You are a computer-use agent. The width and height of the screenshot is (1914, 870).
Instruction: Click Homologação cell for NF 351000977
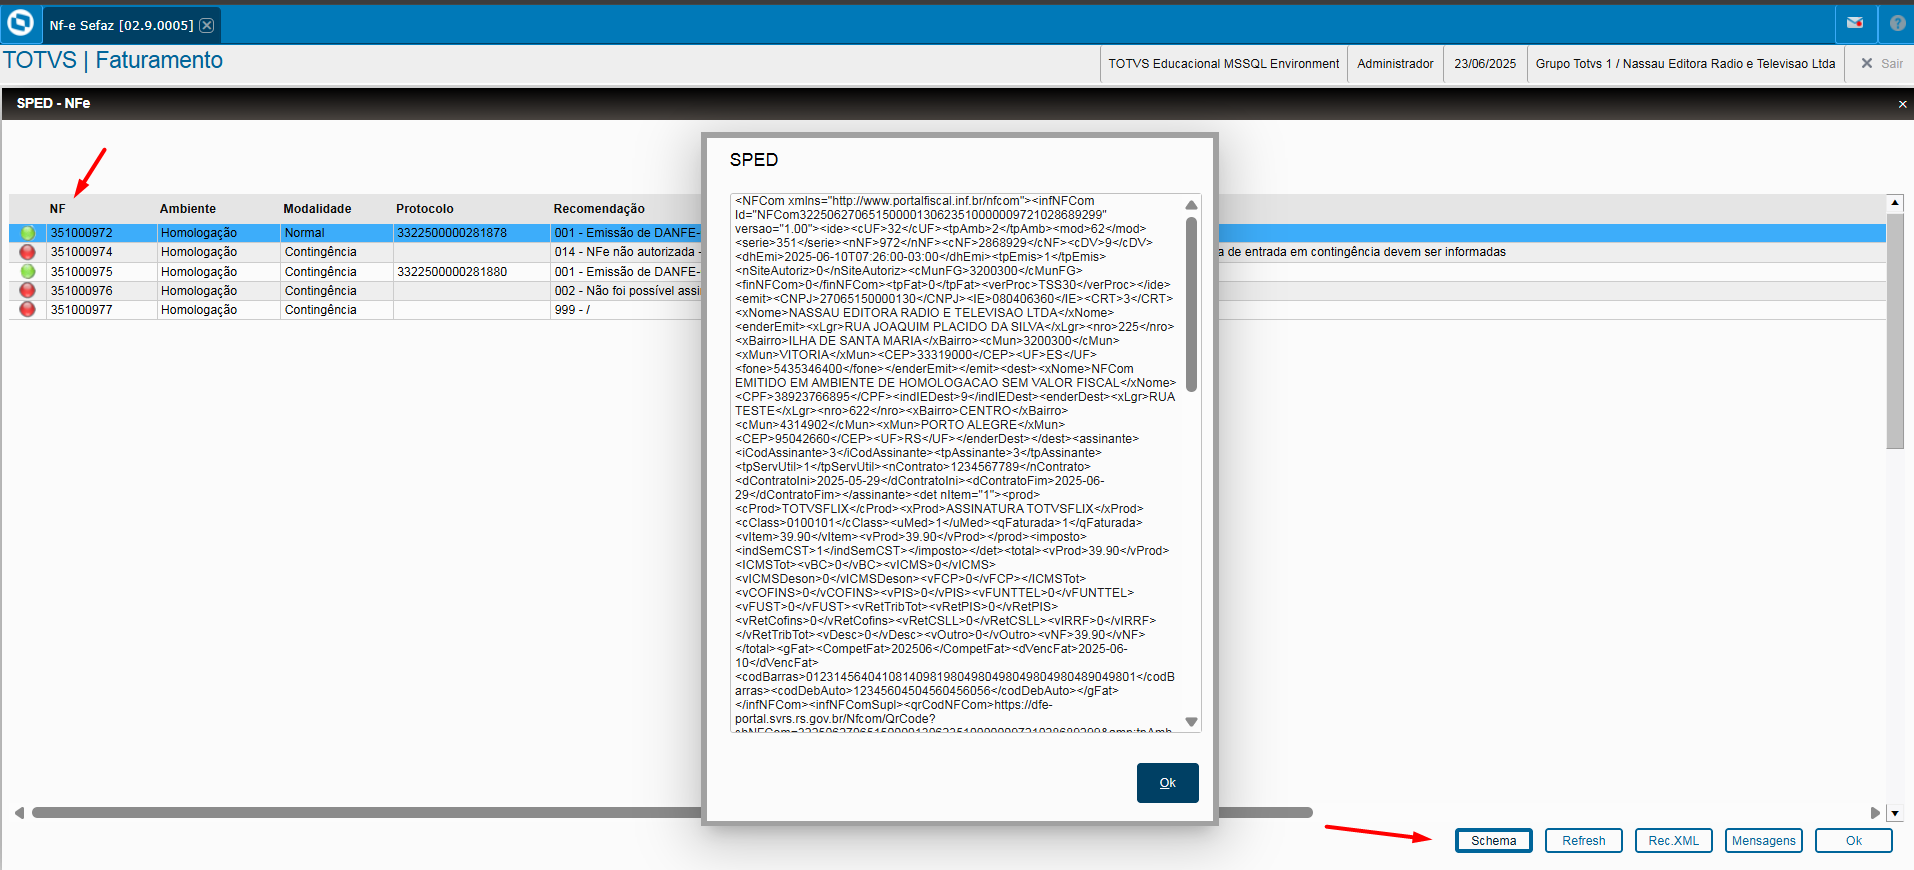pos(218,309)
